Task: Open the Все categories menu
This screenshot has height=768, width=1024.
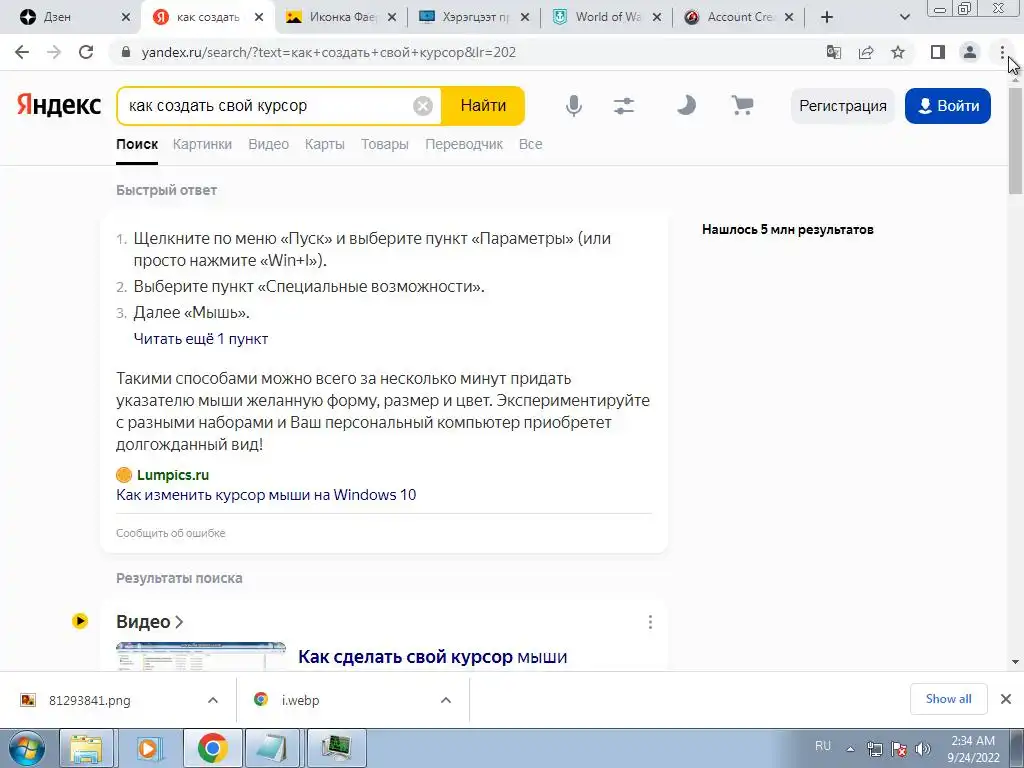Action: click(x=530, y=144)
